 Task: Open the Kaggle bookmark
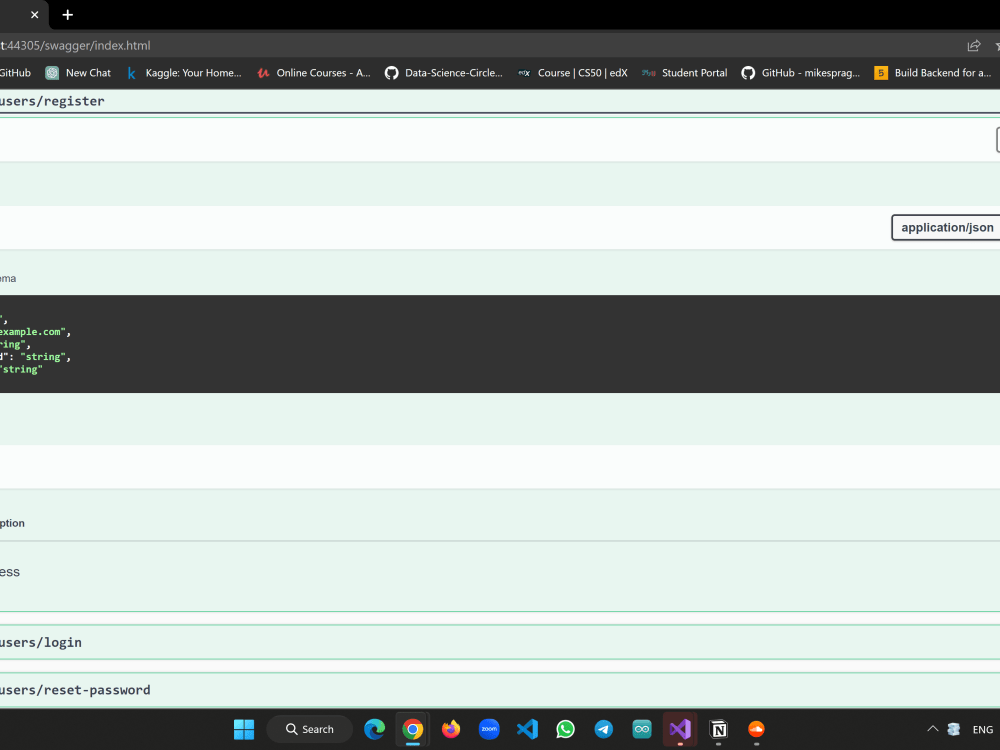(x=184, y=72)
